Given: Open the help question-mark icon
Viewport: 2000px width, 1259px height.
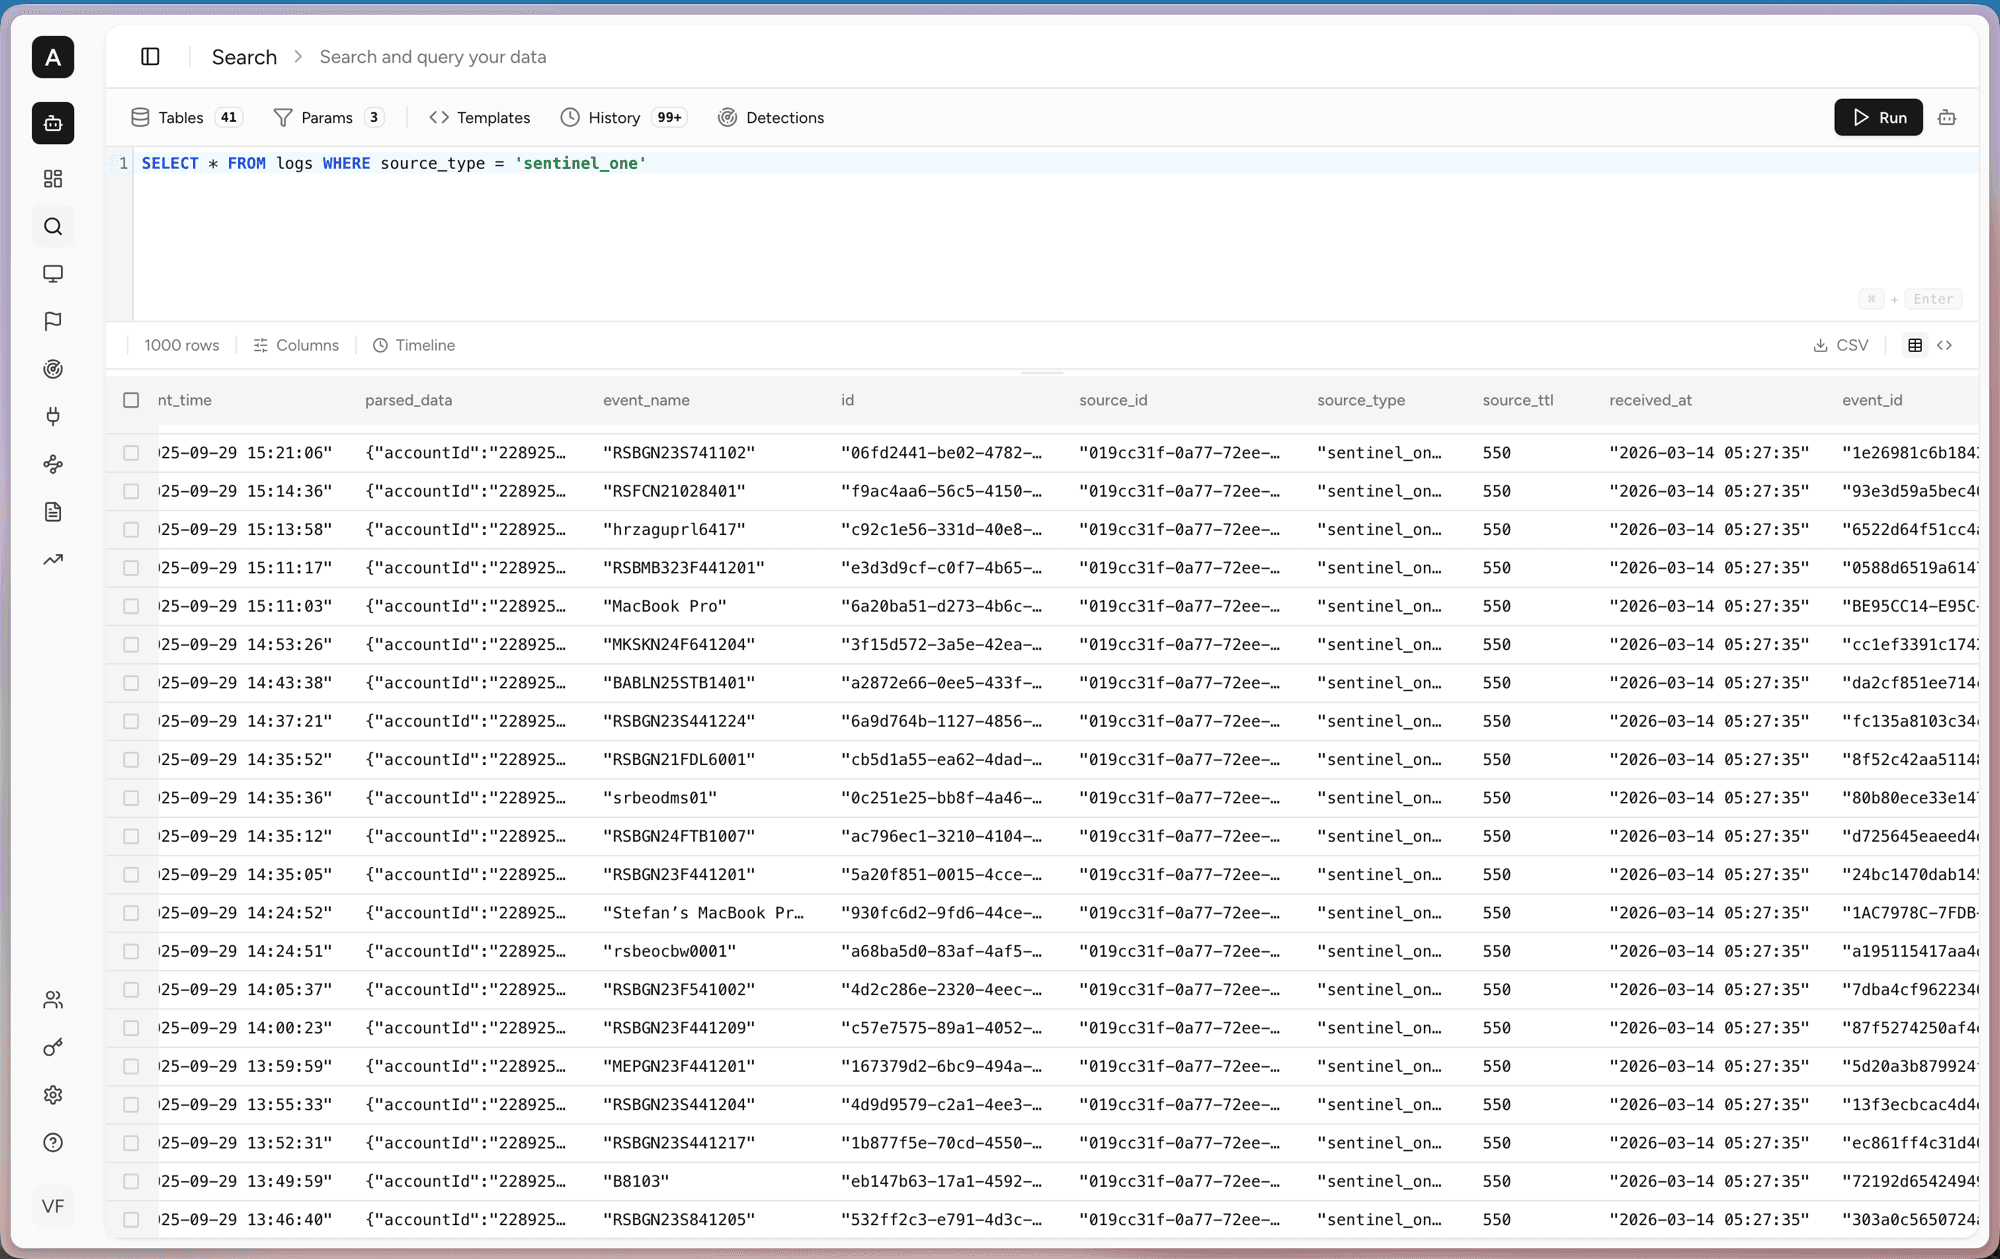Looking at the screenshot, I should [53, 1143].
